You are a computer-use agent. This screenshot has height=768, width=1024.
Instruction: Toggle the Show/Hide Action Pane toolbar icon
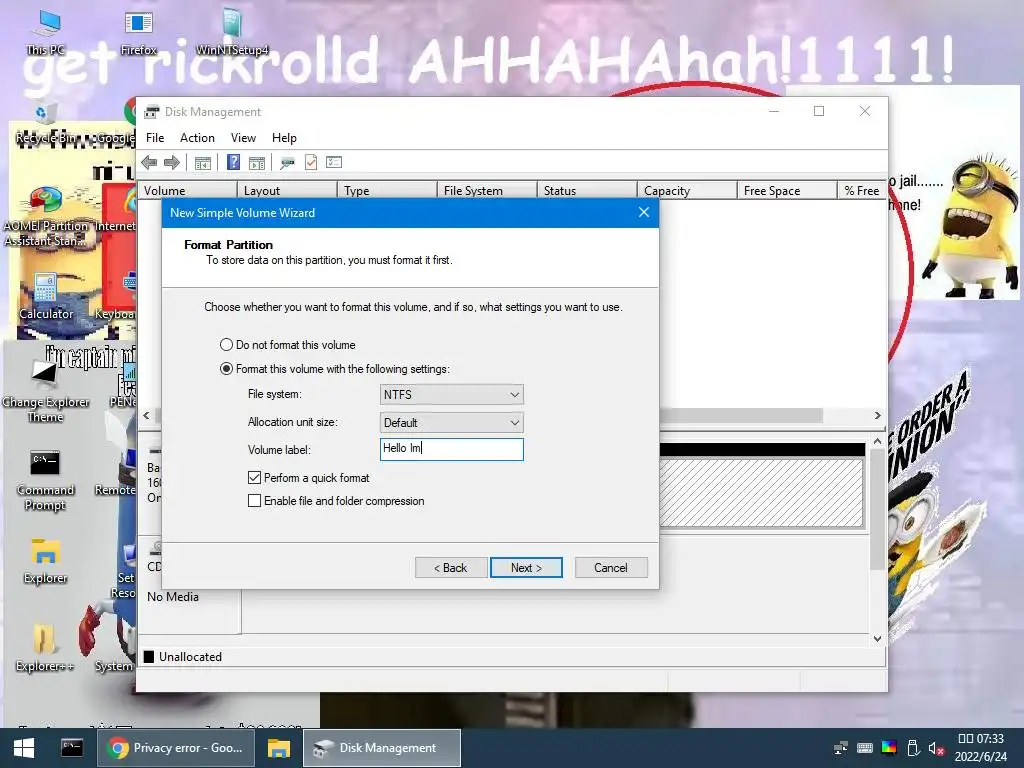[x=257, y=163]
